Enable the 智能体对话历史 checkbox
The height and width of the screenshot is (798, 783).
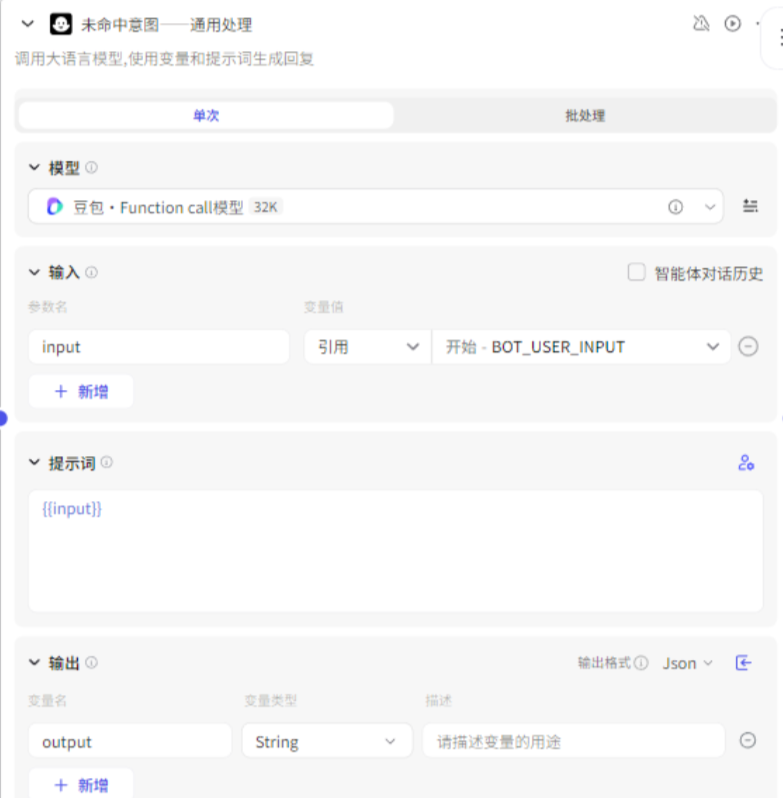click(636, 273)
